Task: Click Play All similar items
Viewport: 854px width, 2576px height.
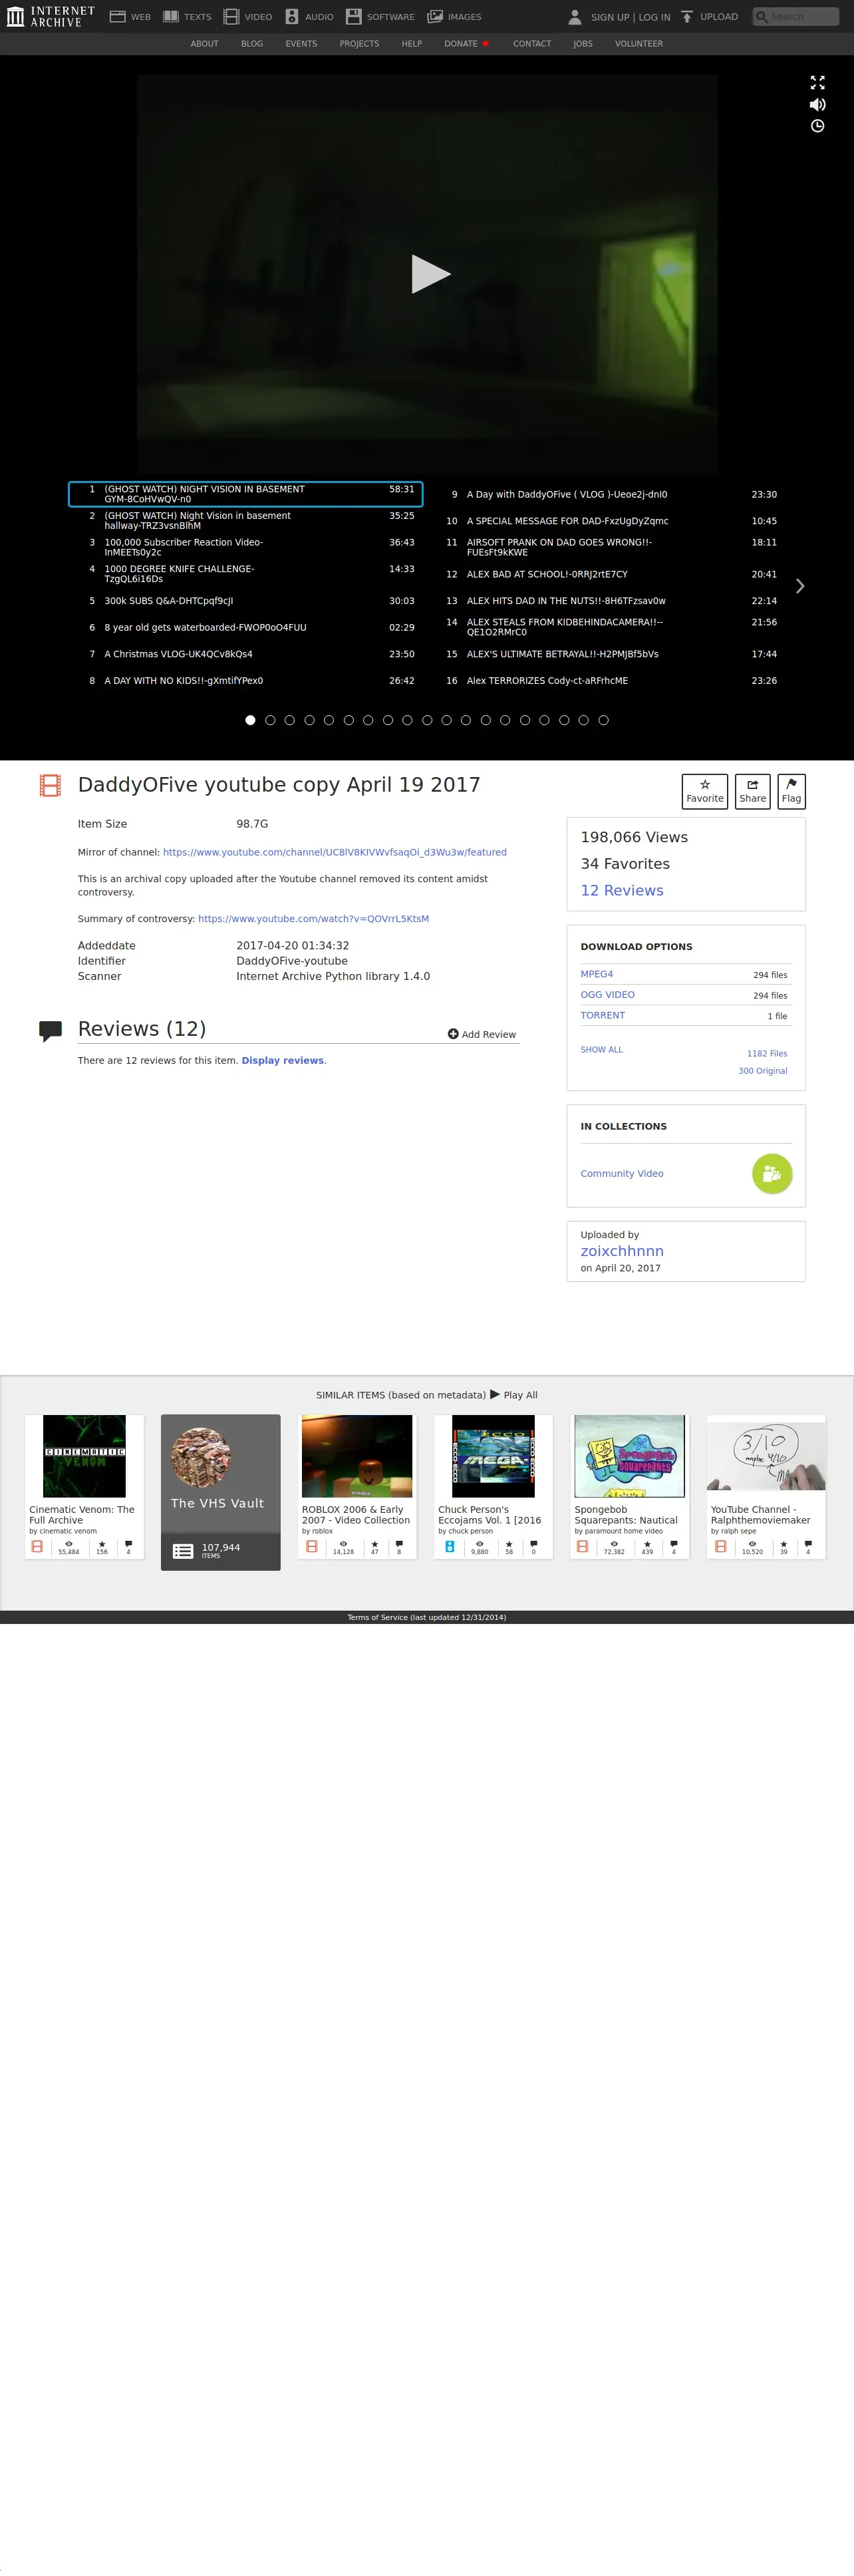Action: [514, 1394]
